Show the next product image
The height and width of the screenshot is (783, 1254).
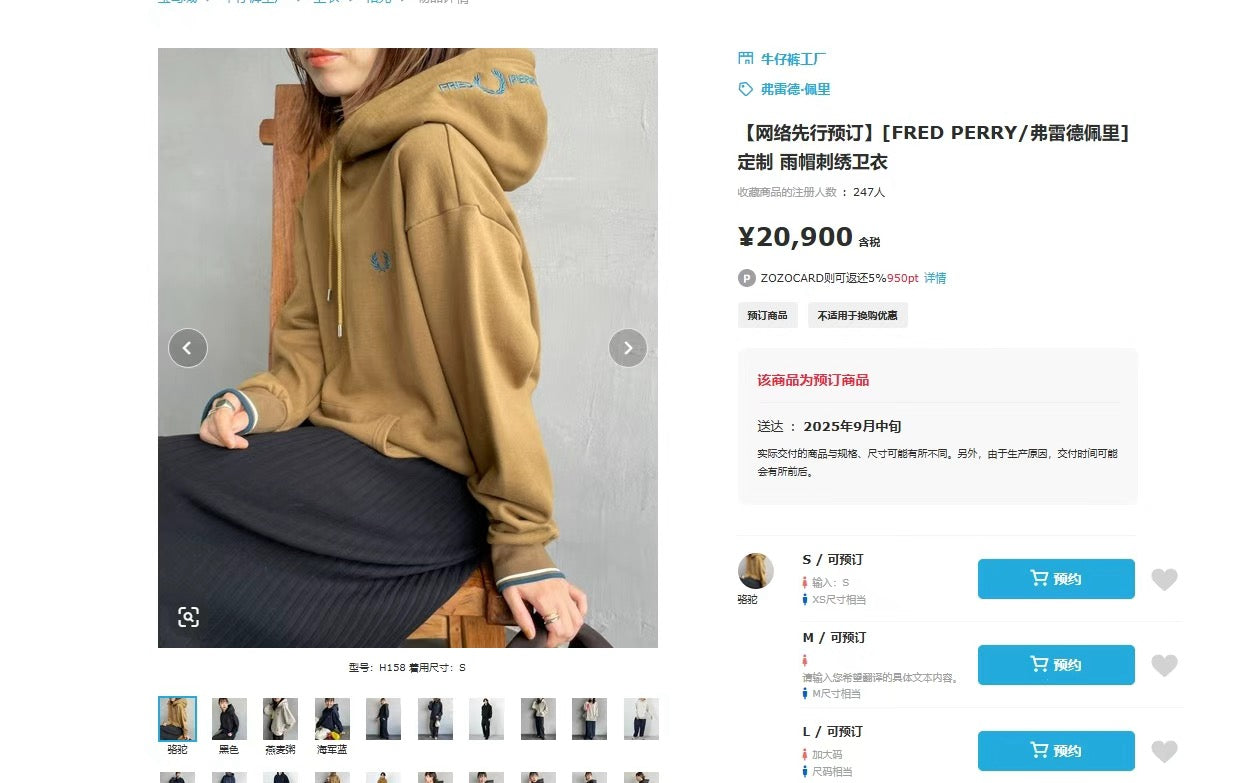click(x=628, y=348)
